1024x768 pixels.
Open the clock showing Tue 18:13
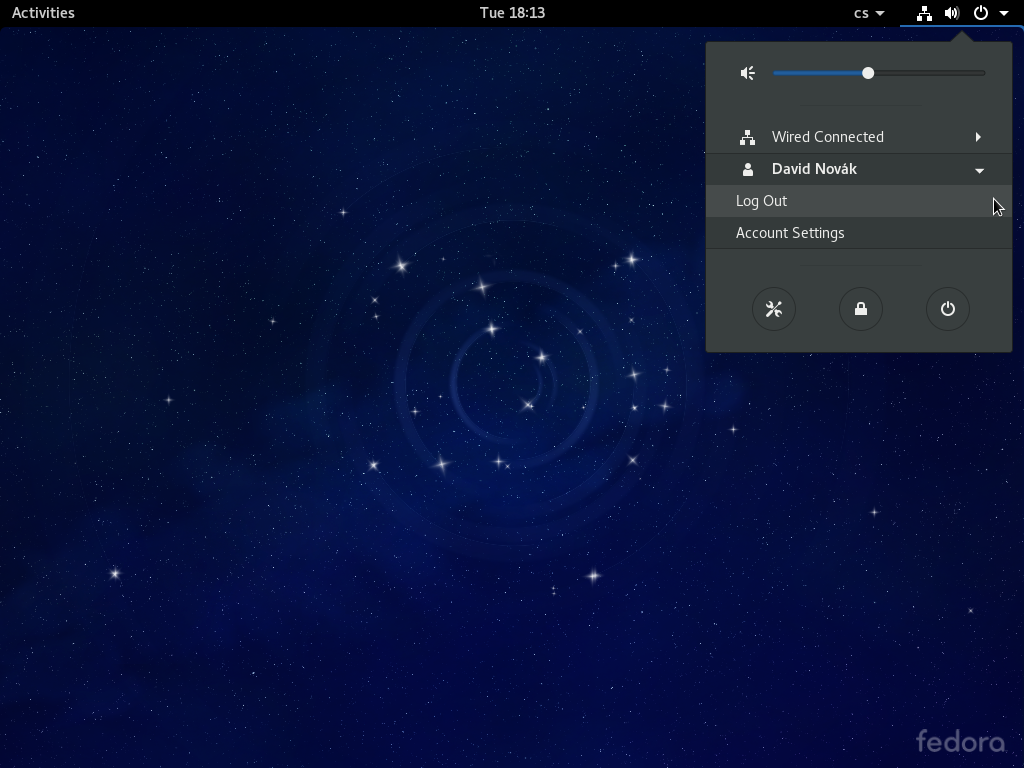click(x=512, y=13)
